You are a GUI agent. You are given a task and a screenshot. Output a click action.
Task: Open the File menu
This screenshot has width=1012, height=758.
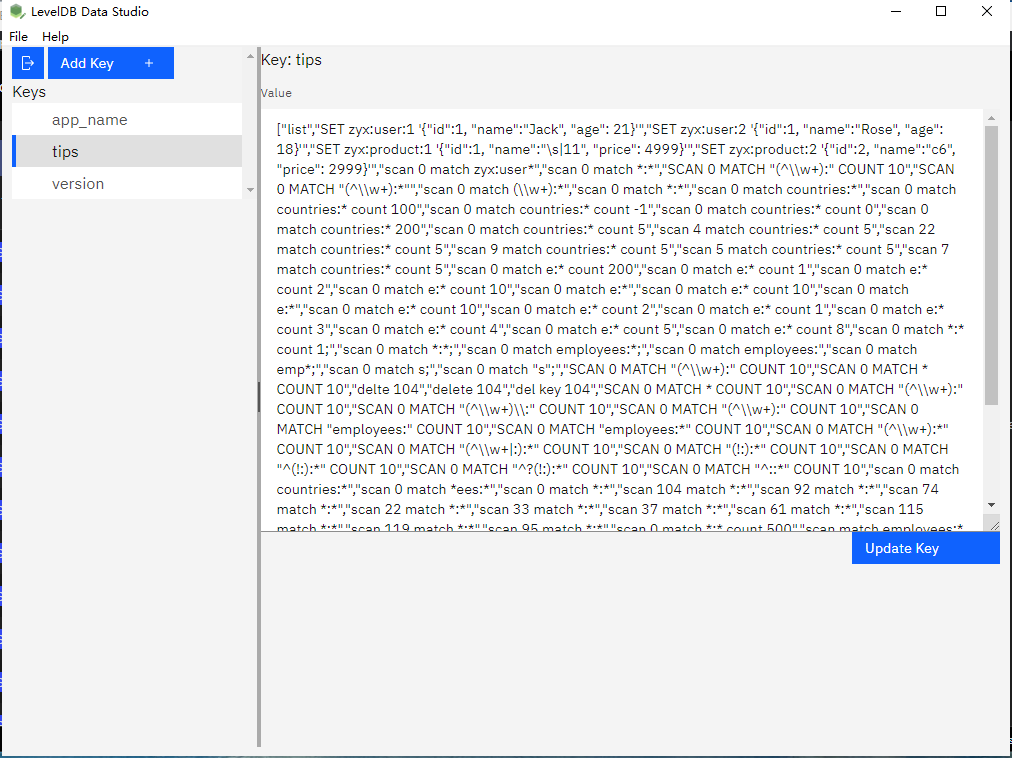coord(18,36)
